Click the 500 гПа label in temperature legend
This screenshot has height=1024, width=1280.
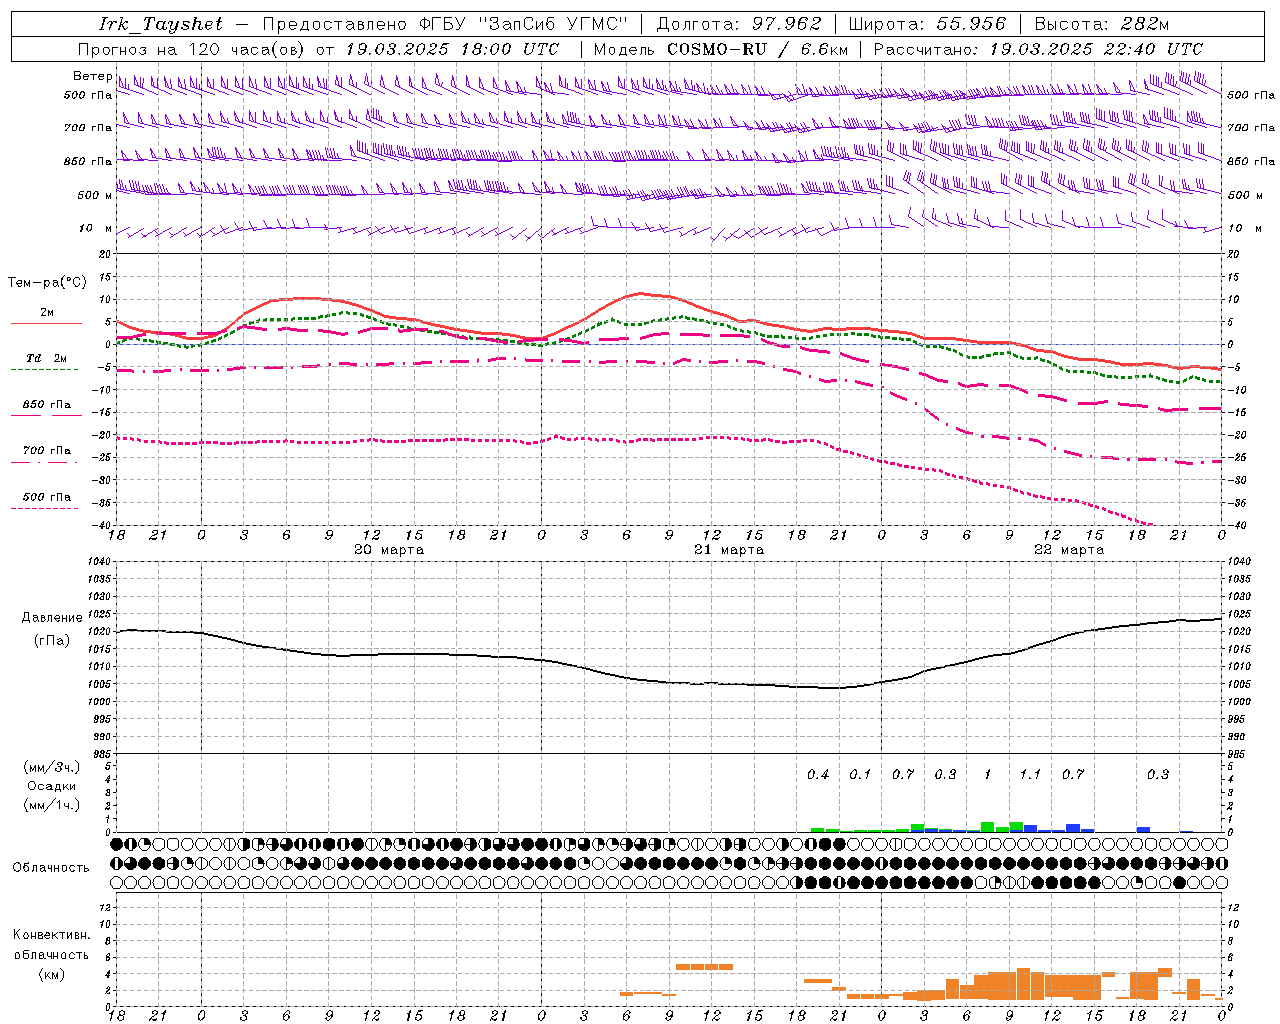point(47,497)
